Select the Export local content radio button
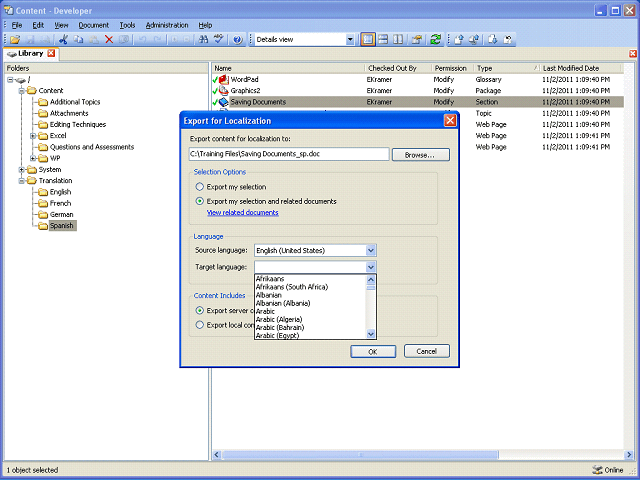The image size is (640, 480). tap(199, 325)
